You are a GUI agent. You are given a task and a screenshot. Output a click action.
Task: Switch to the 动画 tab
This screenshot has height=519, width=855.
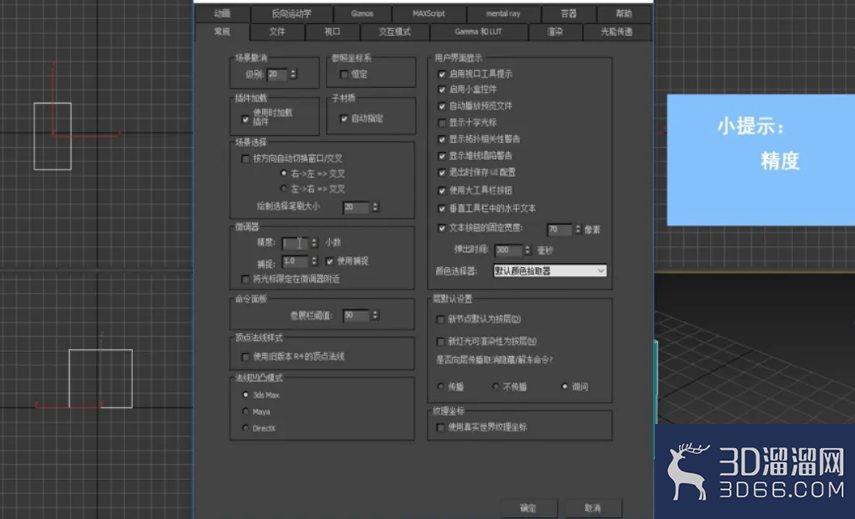pos(222,14)
